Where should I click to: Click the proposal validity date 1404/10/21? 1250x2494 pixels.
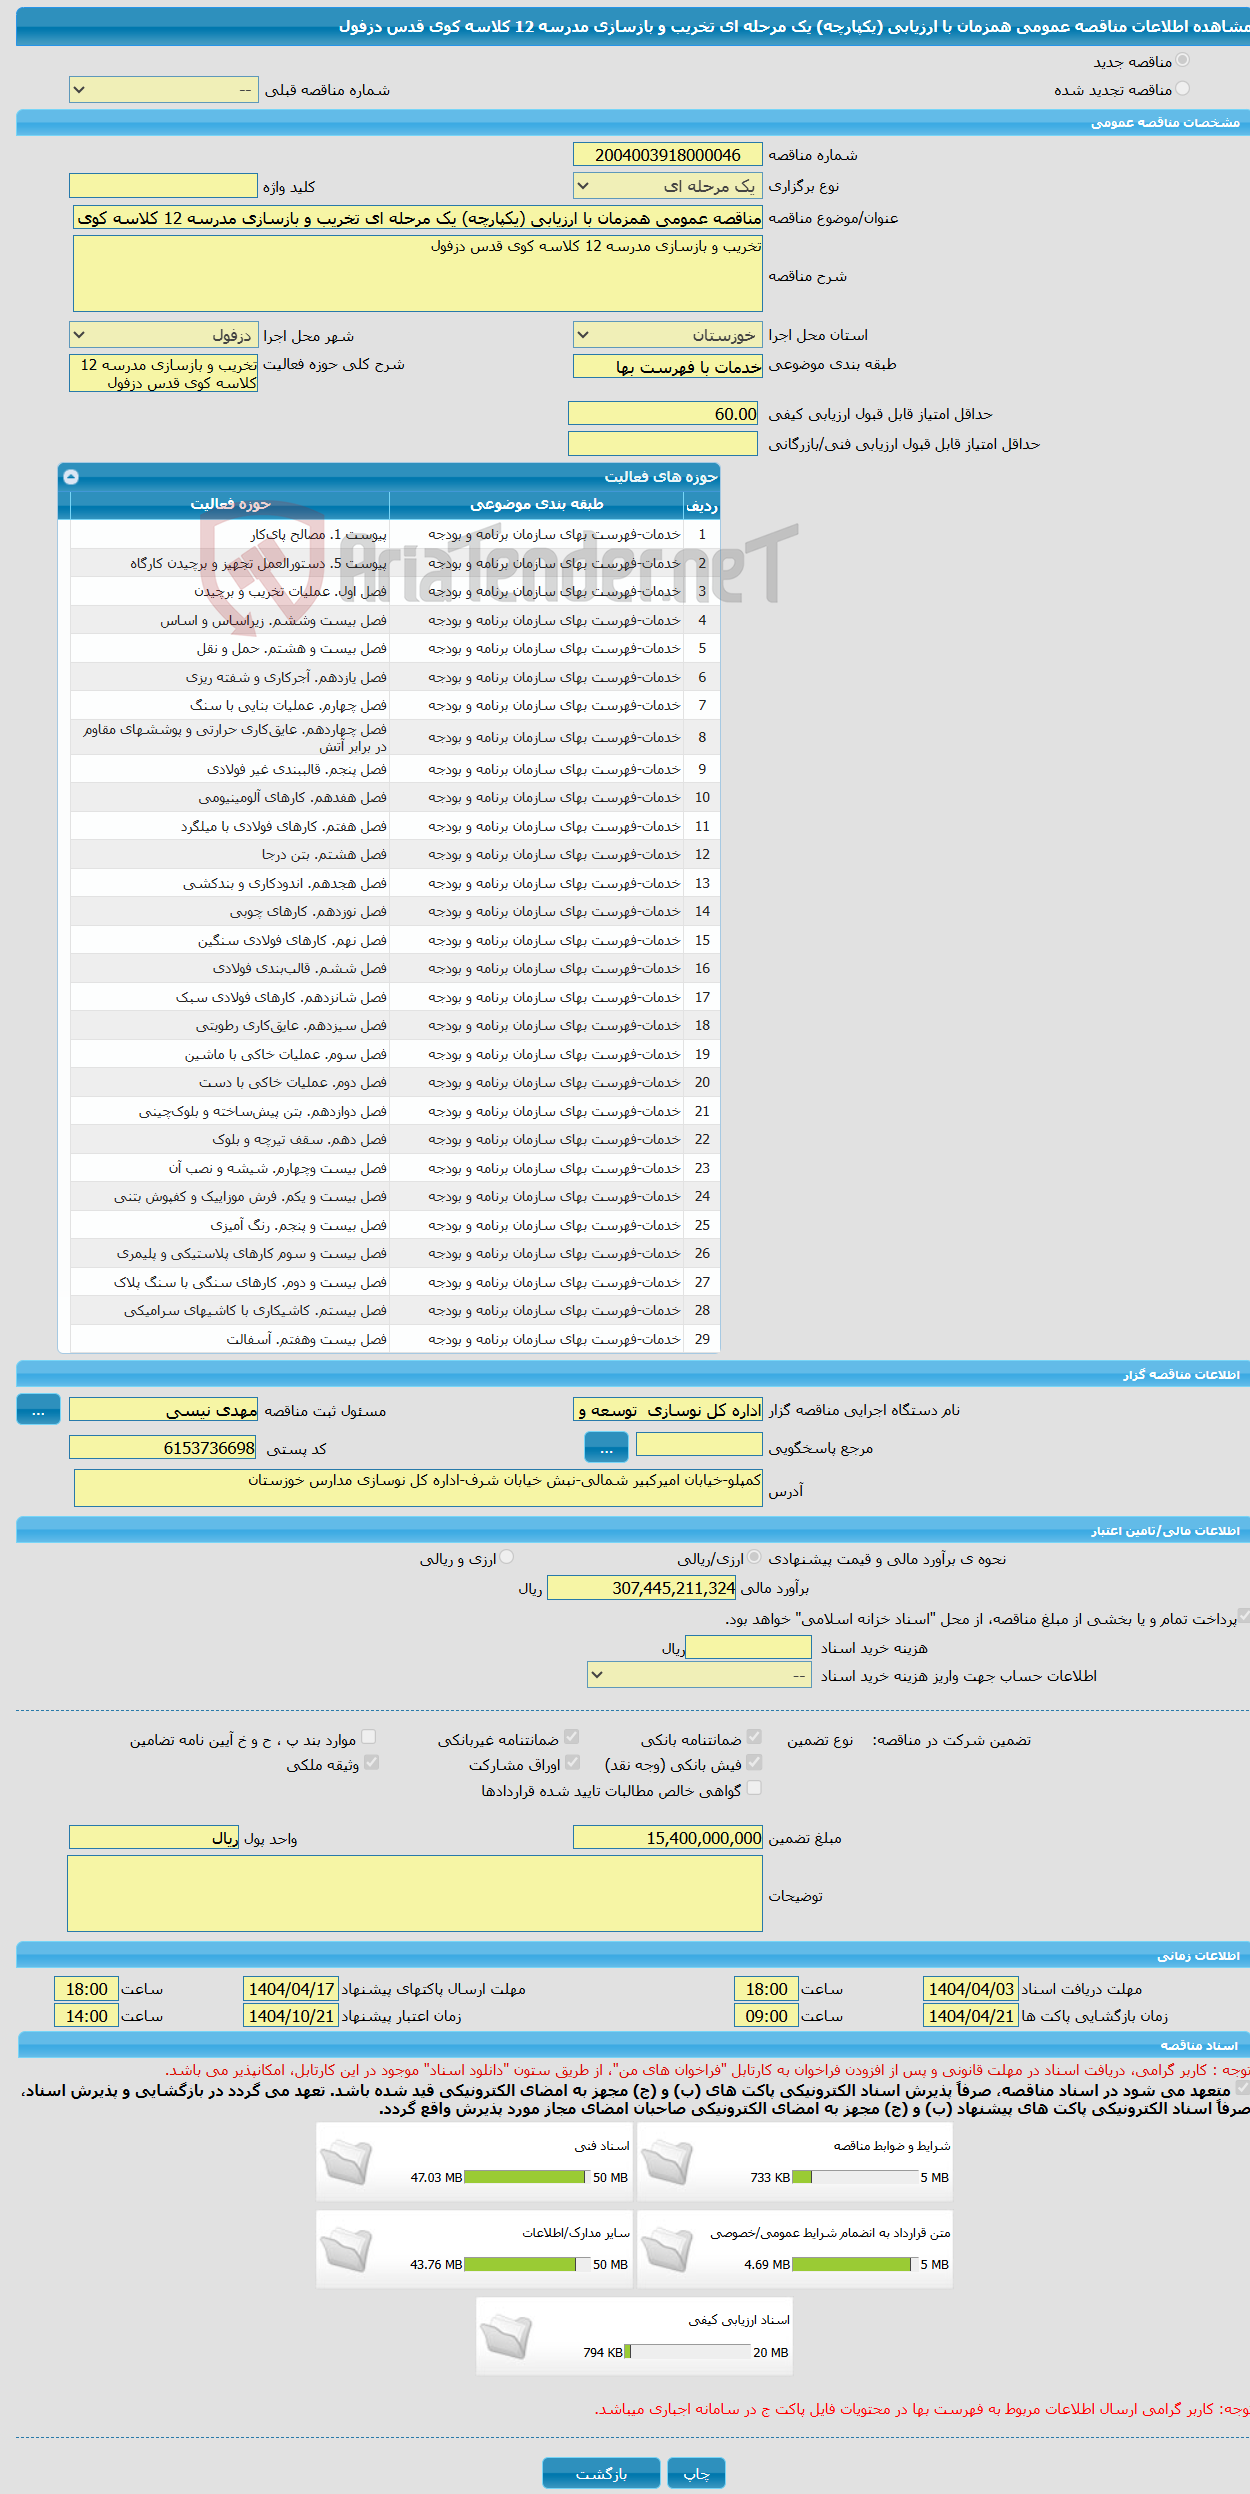coord(291,2016)
